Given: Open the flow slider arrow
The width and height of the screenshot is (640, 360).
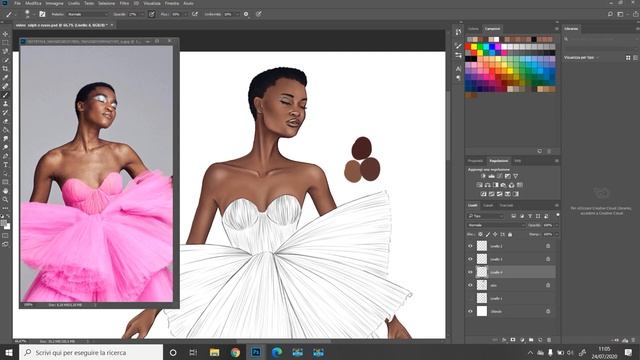Looking at the screenshot, I should tap(185, 14).
